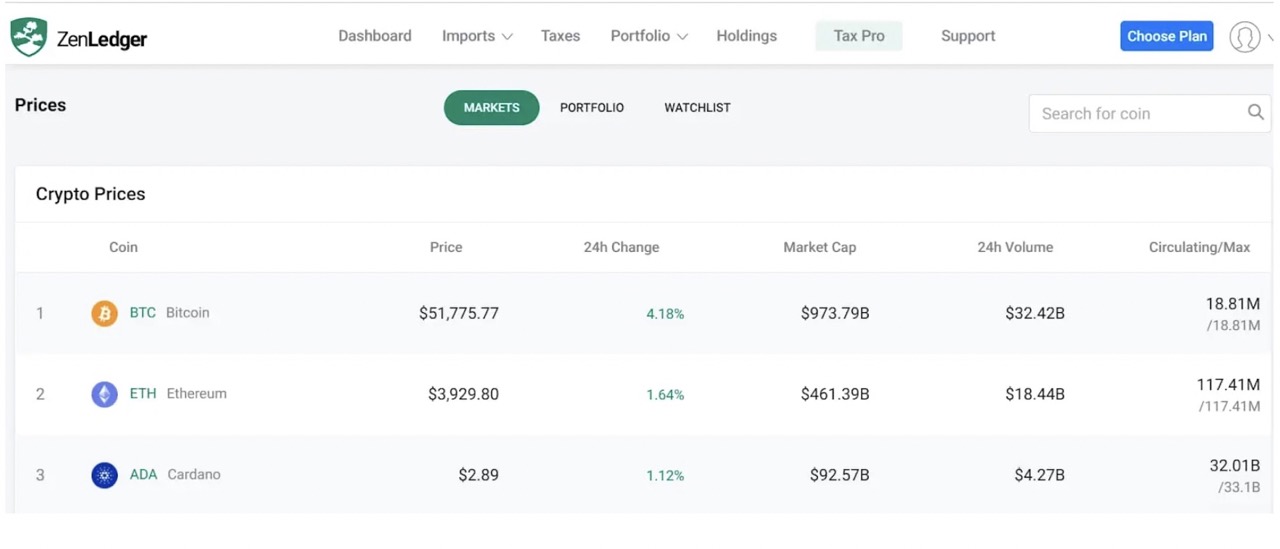Click the 4.18% change value
Viewport: 1280px width, 549px height.
[x=665, y=314]
